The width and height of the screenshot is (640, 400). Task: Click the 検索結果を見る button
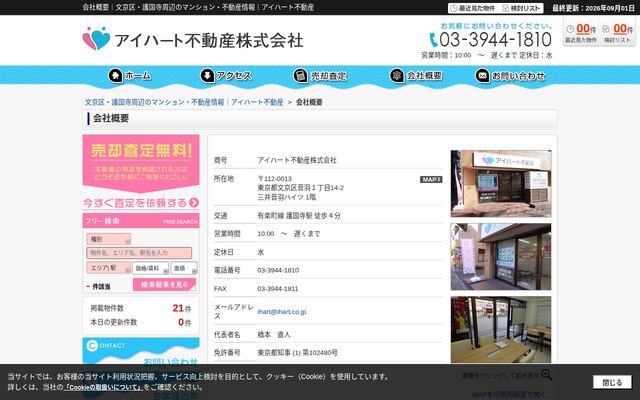pos(164,284)
